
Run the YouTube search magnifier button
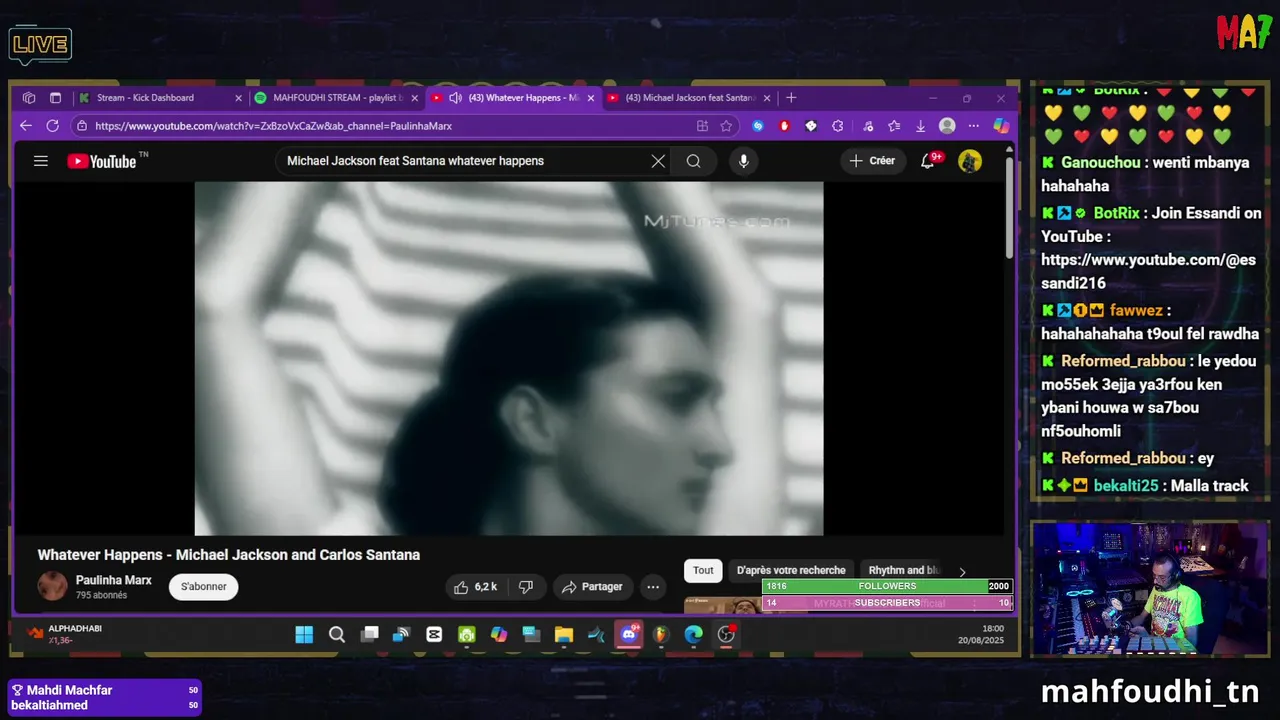tap(693, 161)
